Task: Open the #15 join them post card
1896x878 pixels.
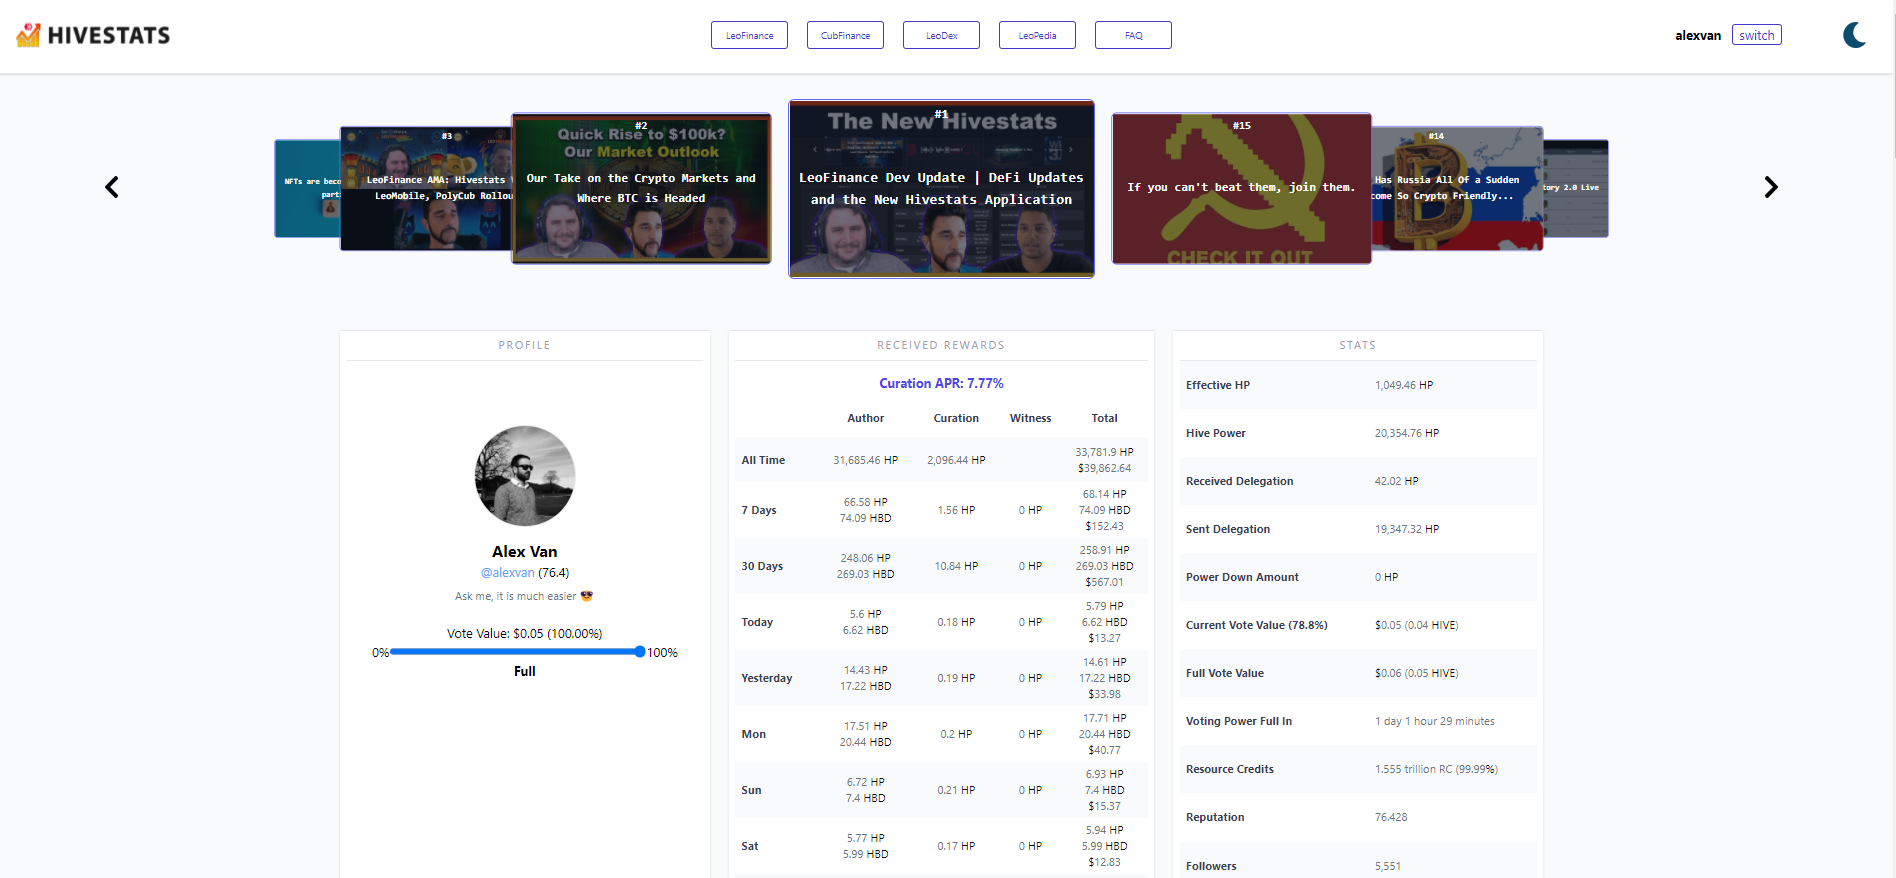Action: click(x=1241, y=188)
